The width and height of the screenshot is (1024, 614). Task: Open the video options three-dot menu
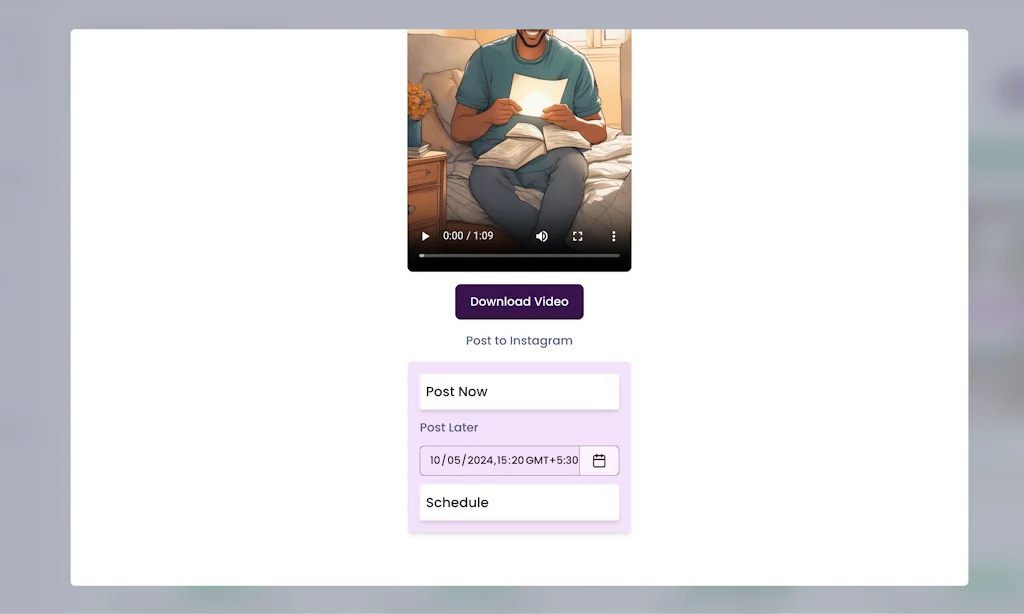(x=613, y=236)
